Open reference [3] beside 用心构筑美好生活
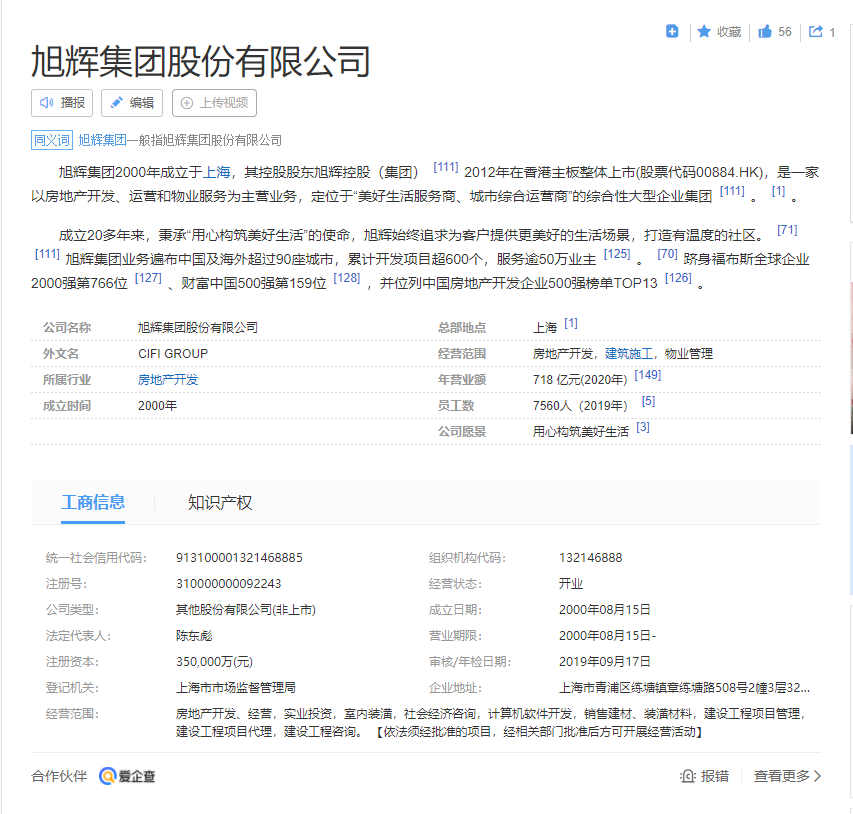 (642, 427)
